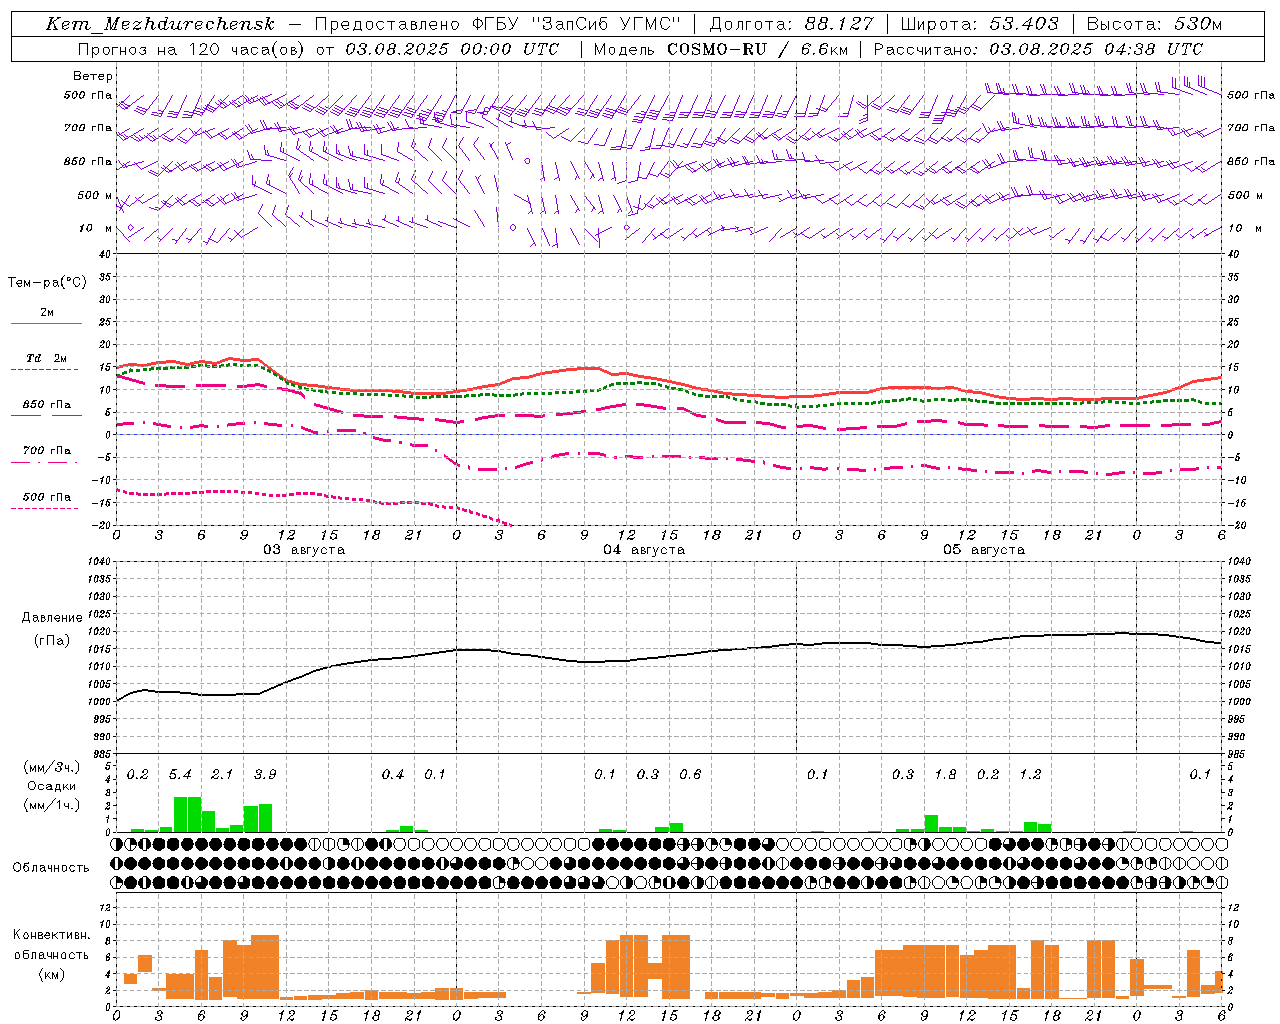
Task: Click the 0.6 precipitation value
Action: point(690,775)
